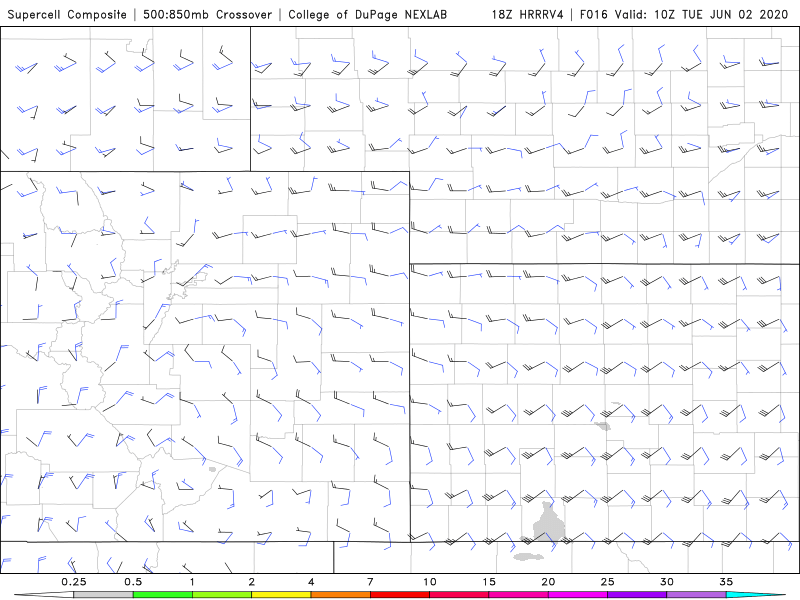
Task: Click the red legend swatch between 7 and 10
Action: click(400, 595)
